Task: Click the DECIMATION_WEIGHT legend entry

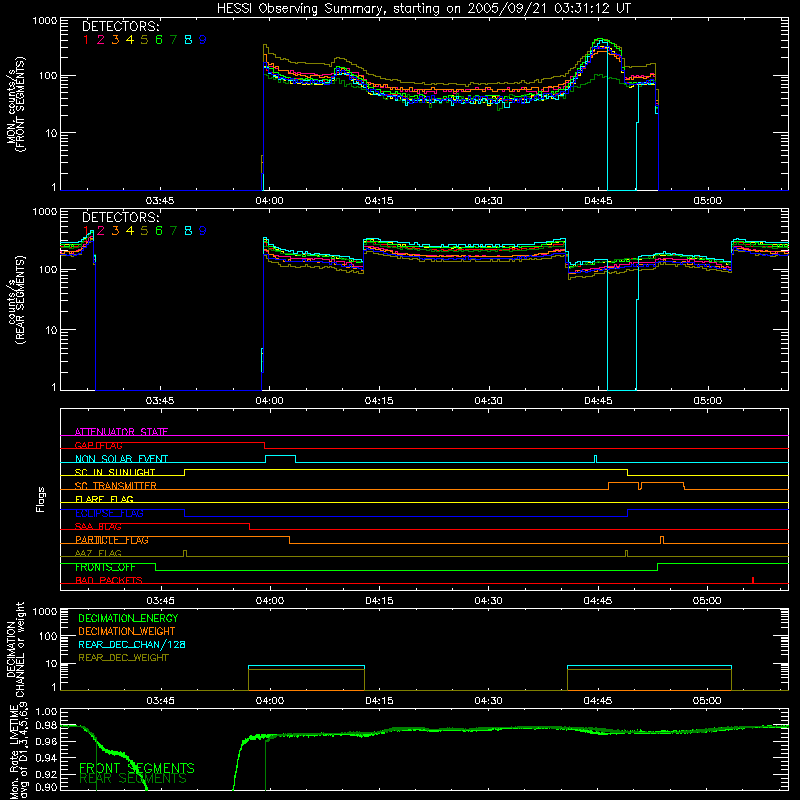Action: [x=127, y=631]
